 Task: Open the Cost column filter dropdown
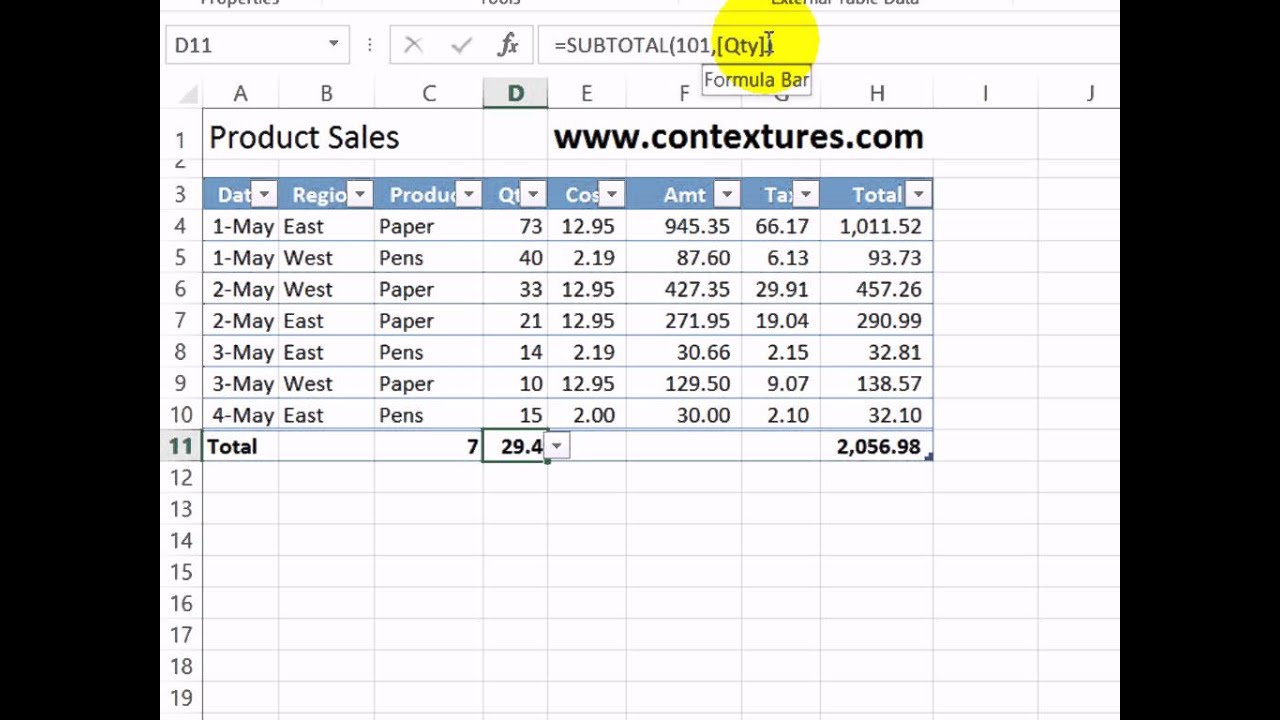pyautogui.click(x=612, y=195)
